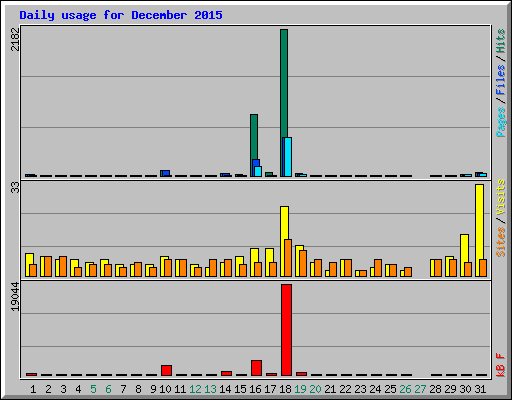Viewport: 512px width, 400px height.
Task: Click day label 4 on the x-axis
Action: pos(78,389)
